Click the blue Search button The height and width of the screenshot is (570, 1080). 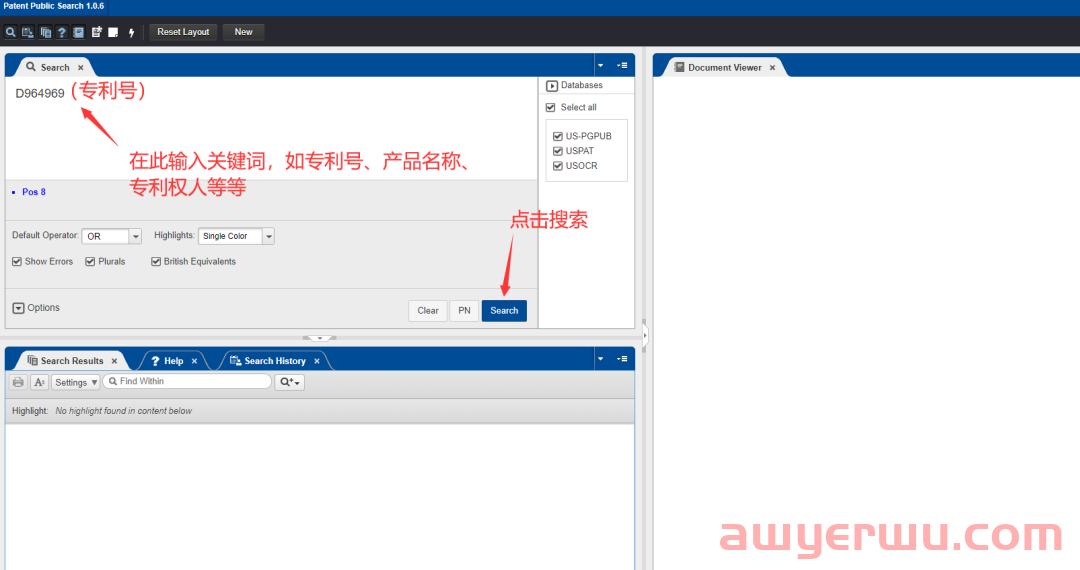(x=504, y=311)
